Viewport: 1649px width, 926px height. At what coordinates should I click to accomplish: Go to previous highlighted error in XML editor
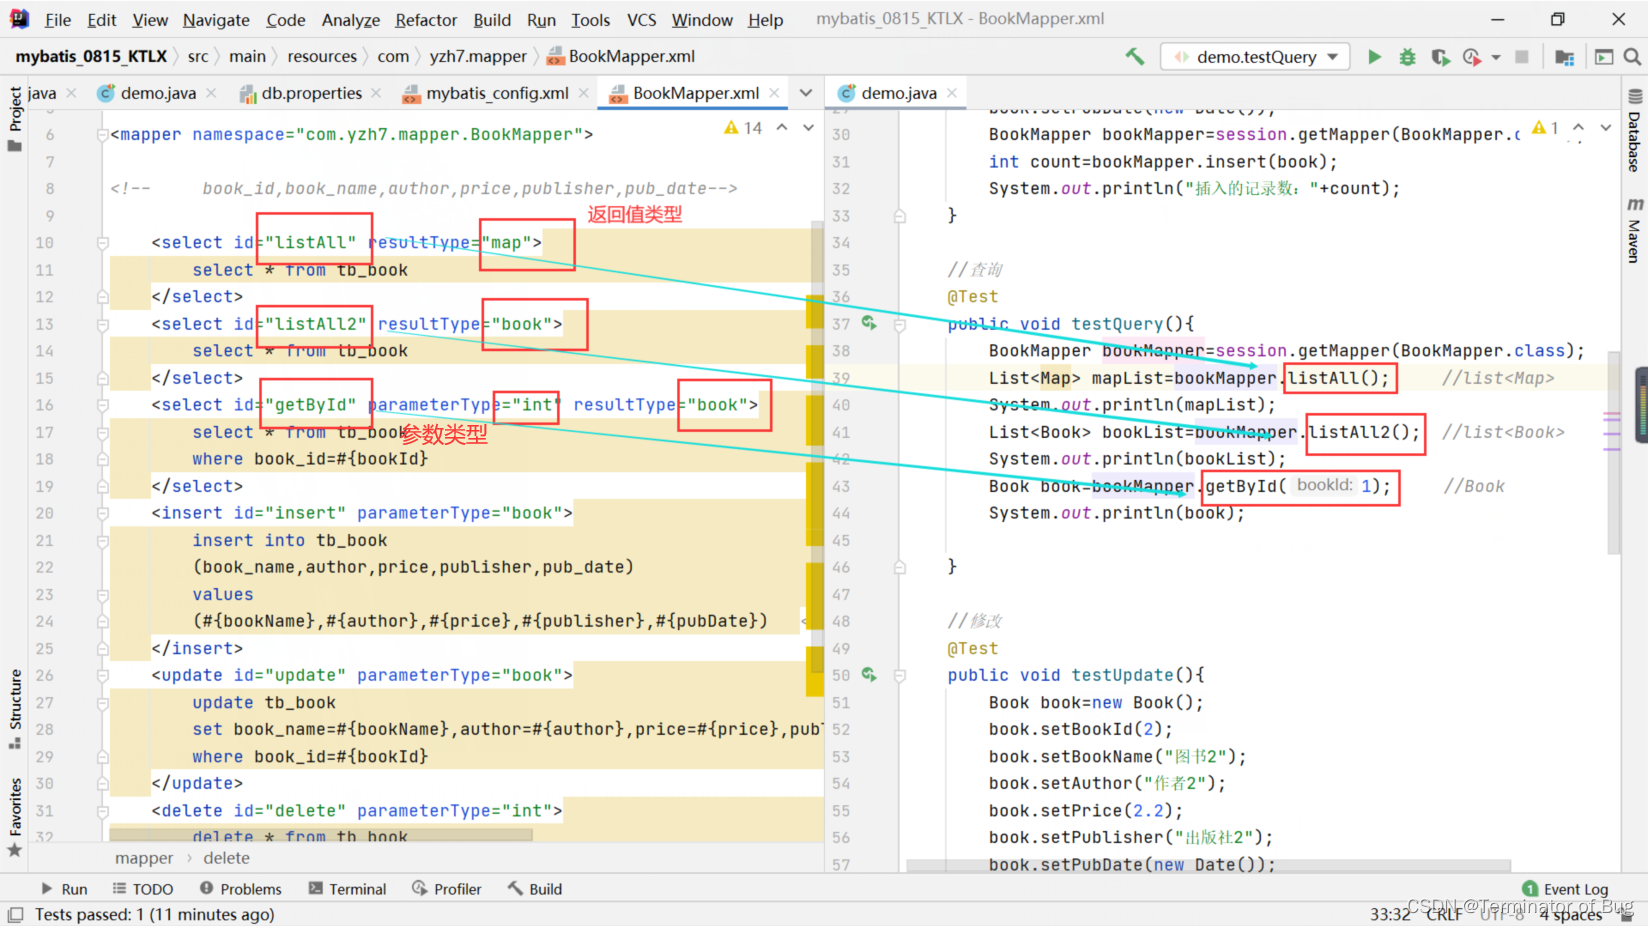(782, 127)
